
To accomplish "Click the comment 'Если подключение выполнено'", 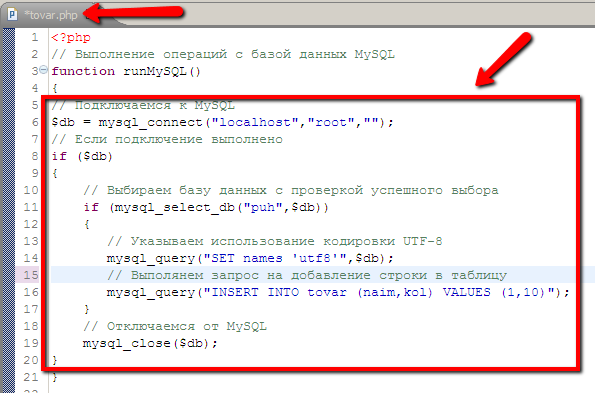I will click(167, 139).
